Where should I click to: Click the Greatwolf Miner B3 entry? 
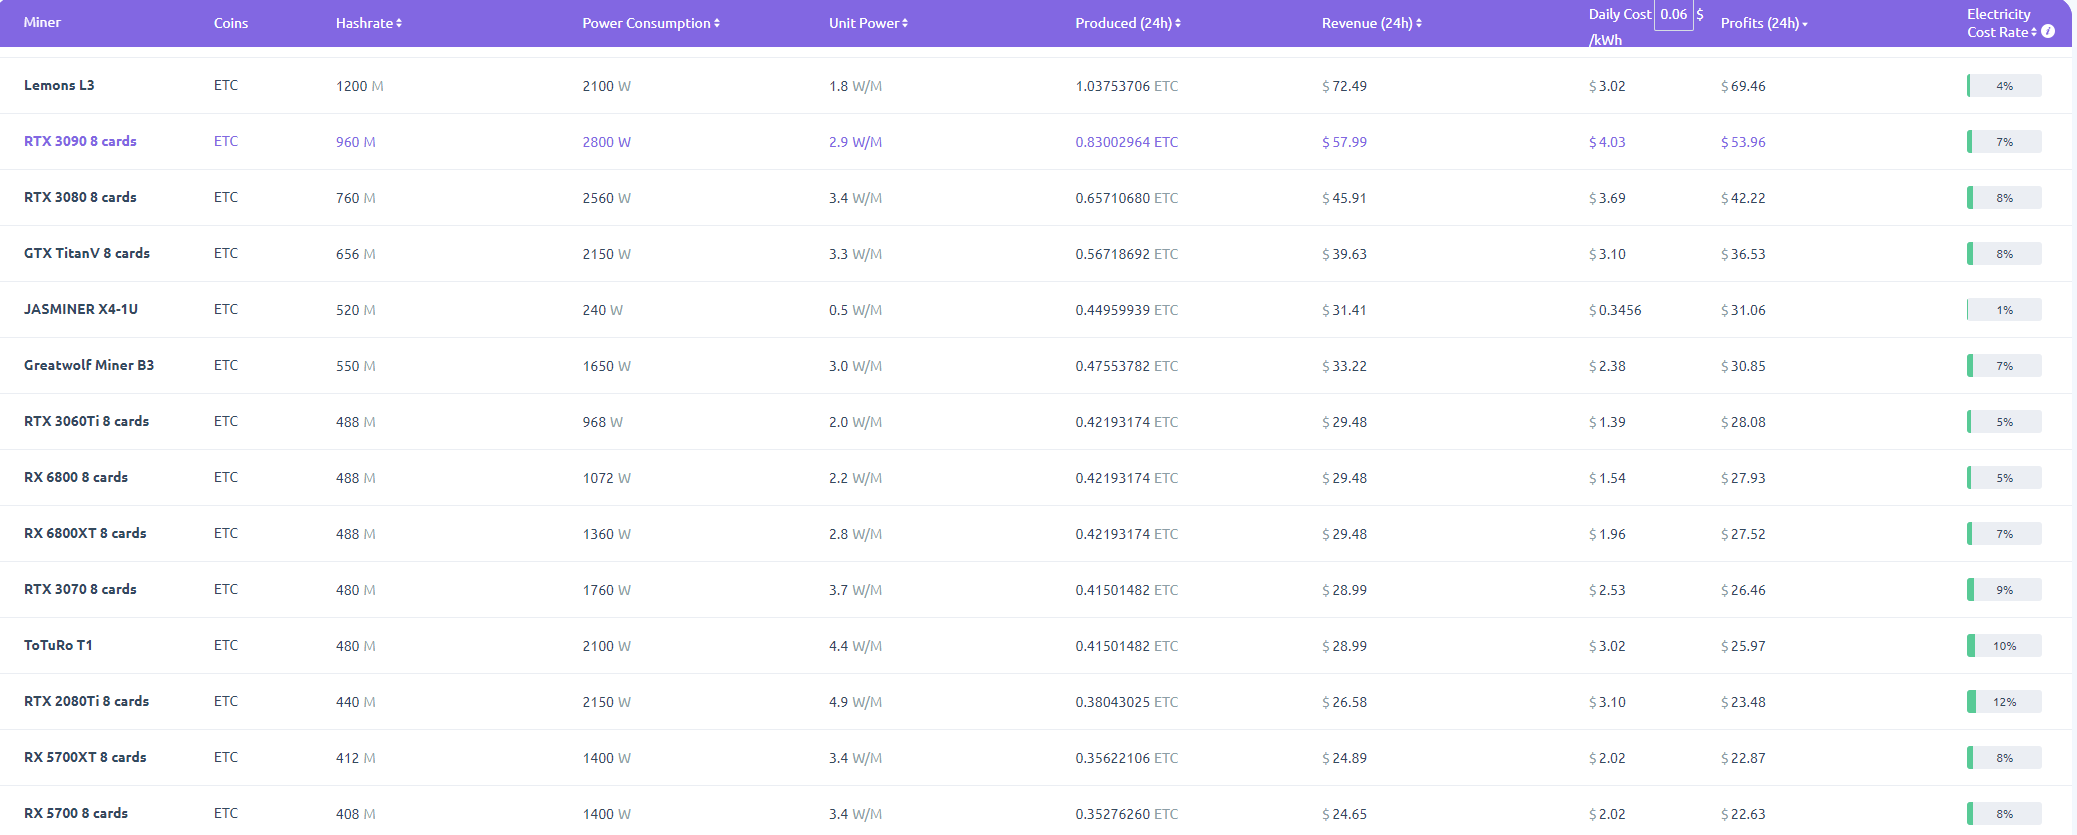(x=89, y=365)
